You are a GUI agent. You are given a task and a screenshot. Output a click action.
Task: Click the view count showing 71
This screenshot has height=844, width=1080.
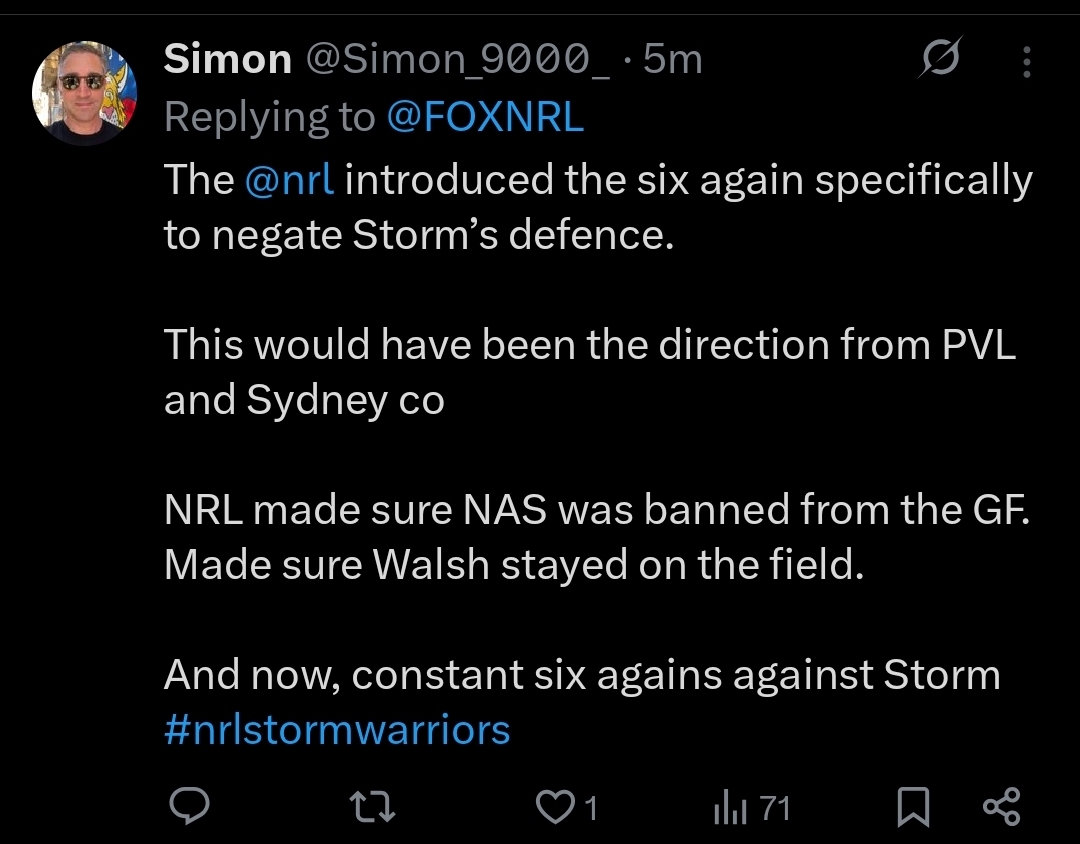point(774,808)
